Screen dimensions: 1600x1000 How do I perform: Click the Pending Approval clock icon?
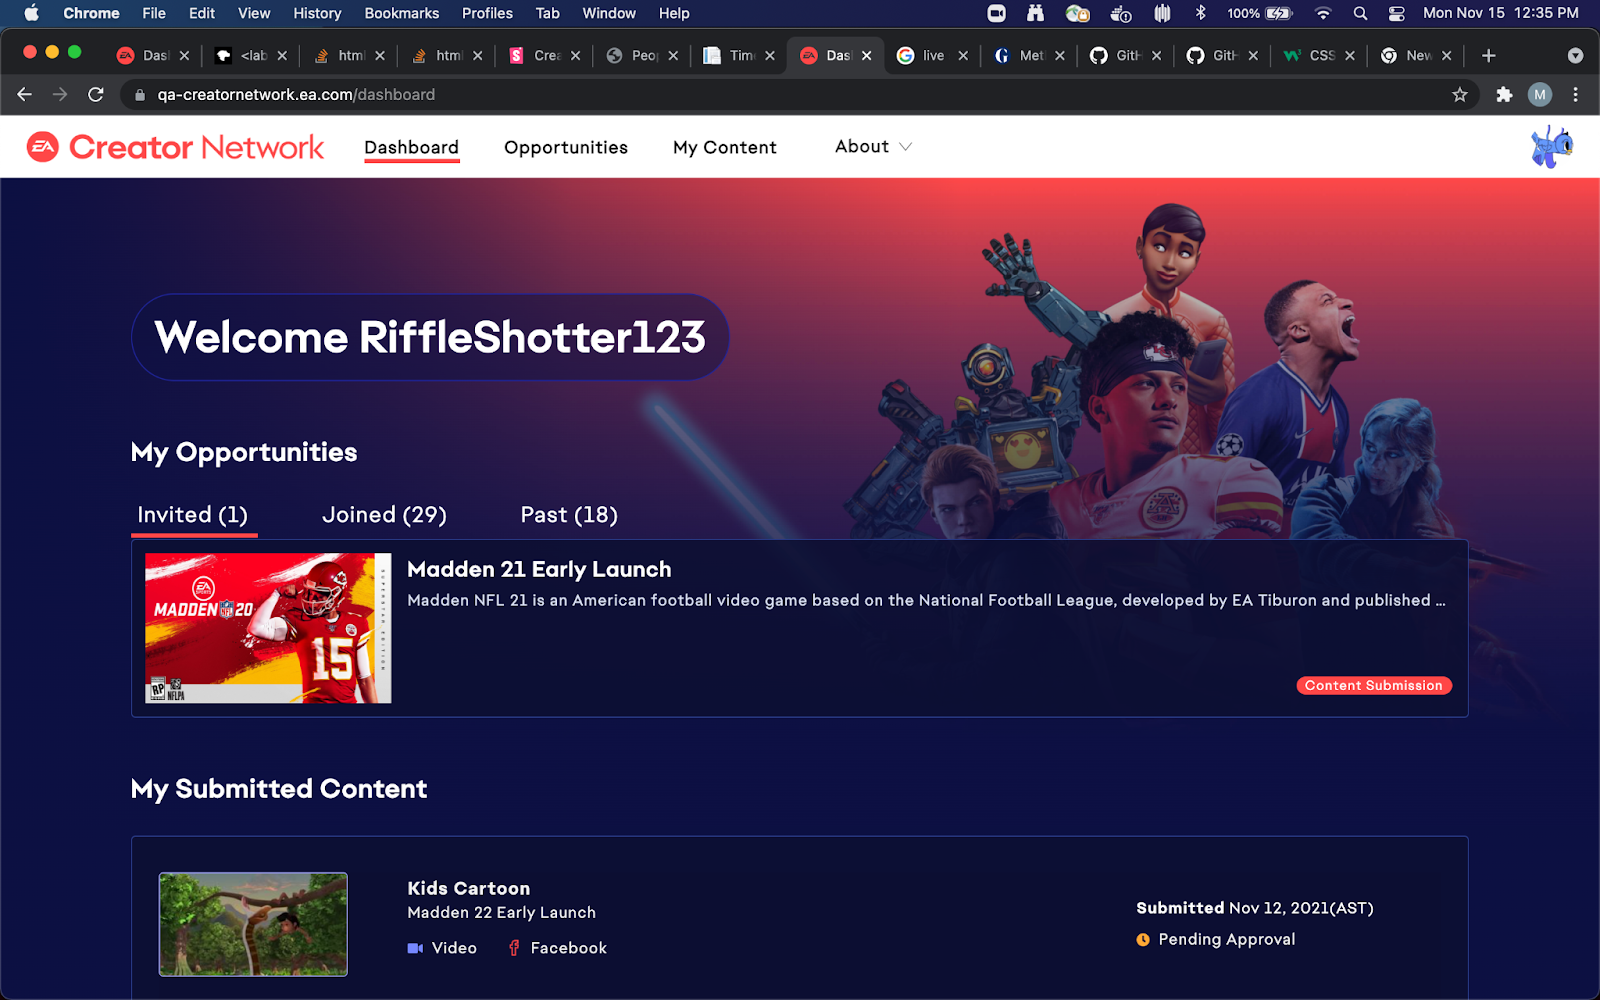1143,939
